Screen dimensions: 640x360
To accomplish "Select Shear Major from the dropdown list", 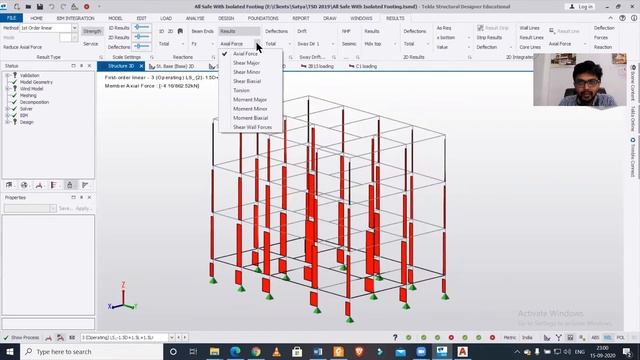I will tap(246, 63).
